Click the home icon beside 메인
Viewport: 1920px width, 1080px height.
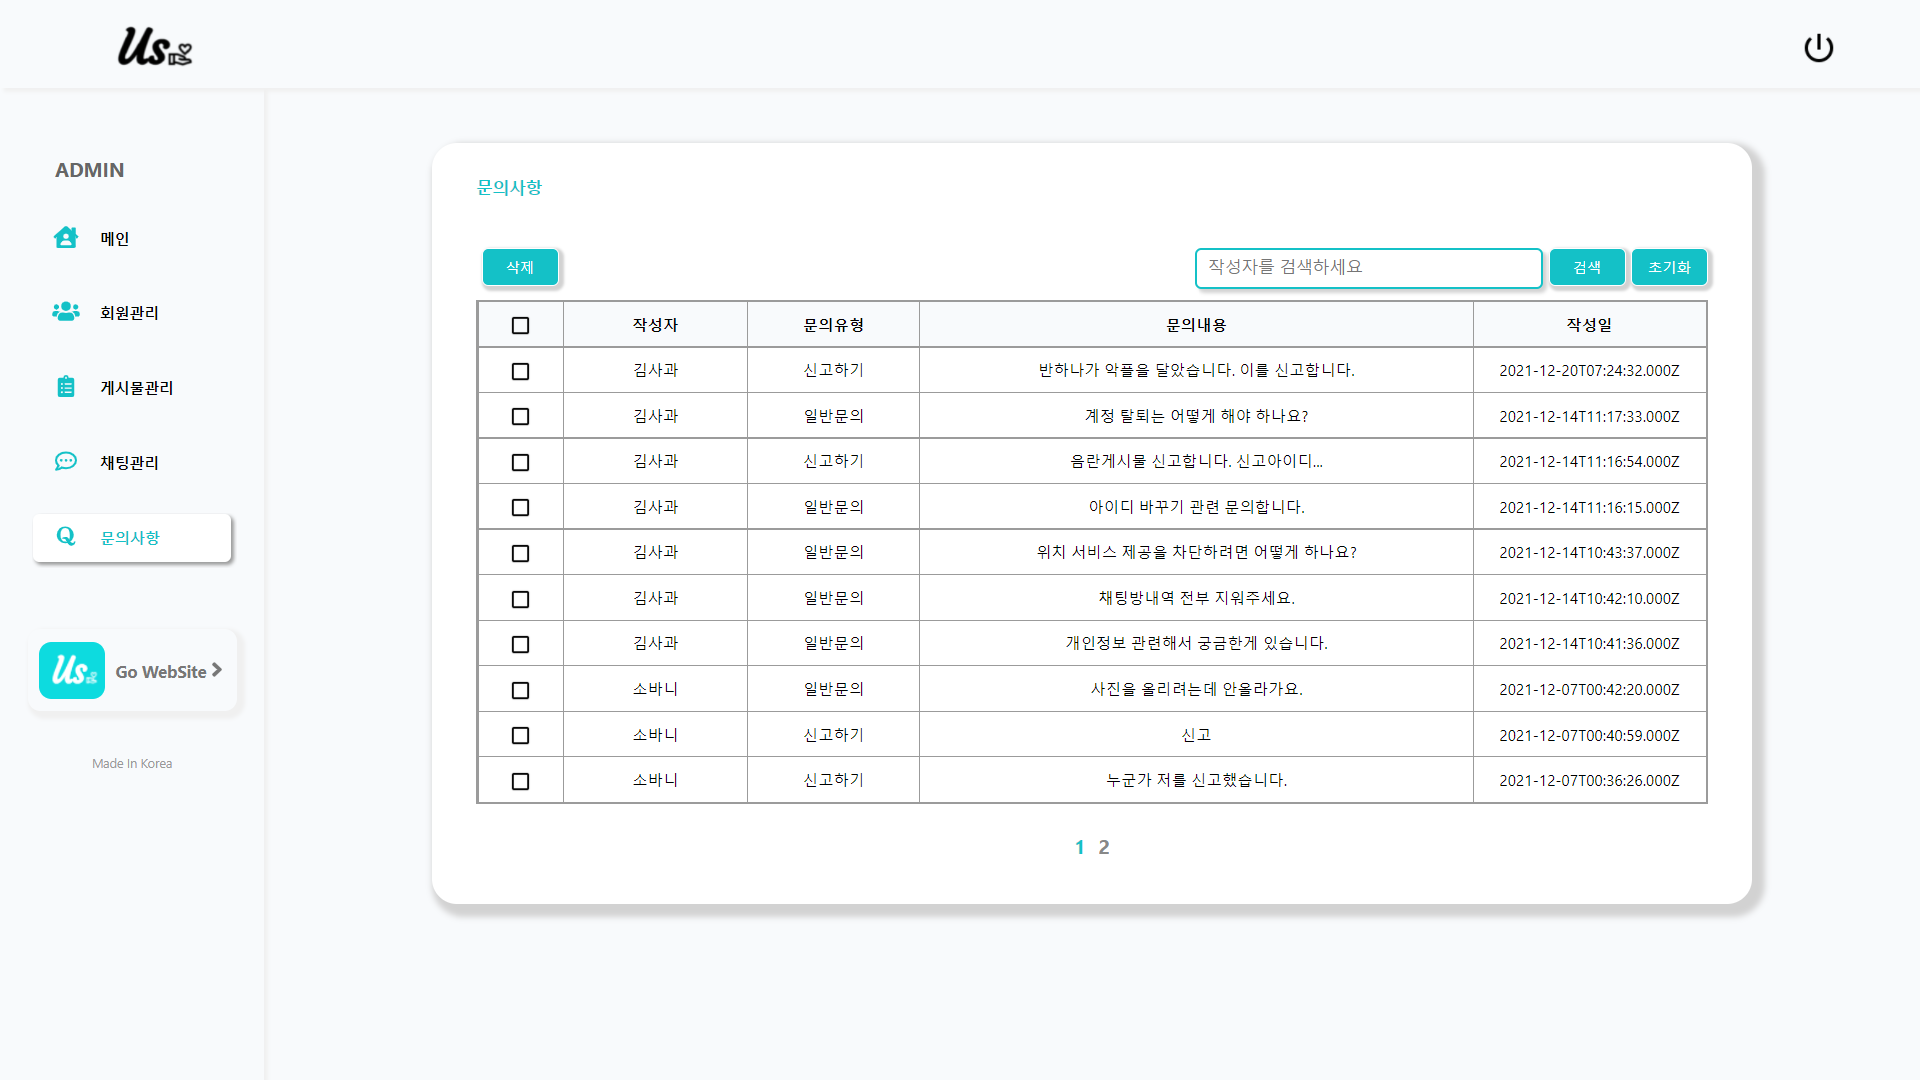click(x=65, y=237)
